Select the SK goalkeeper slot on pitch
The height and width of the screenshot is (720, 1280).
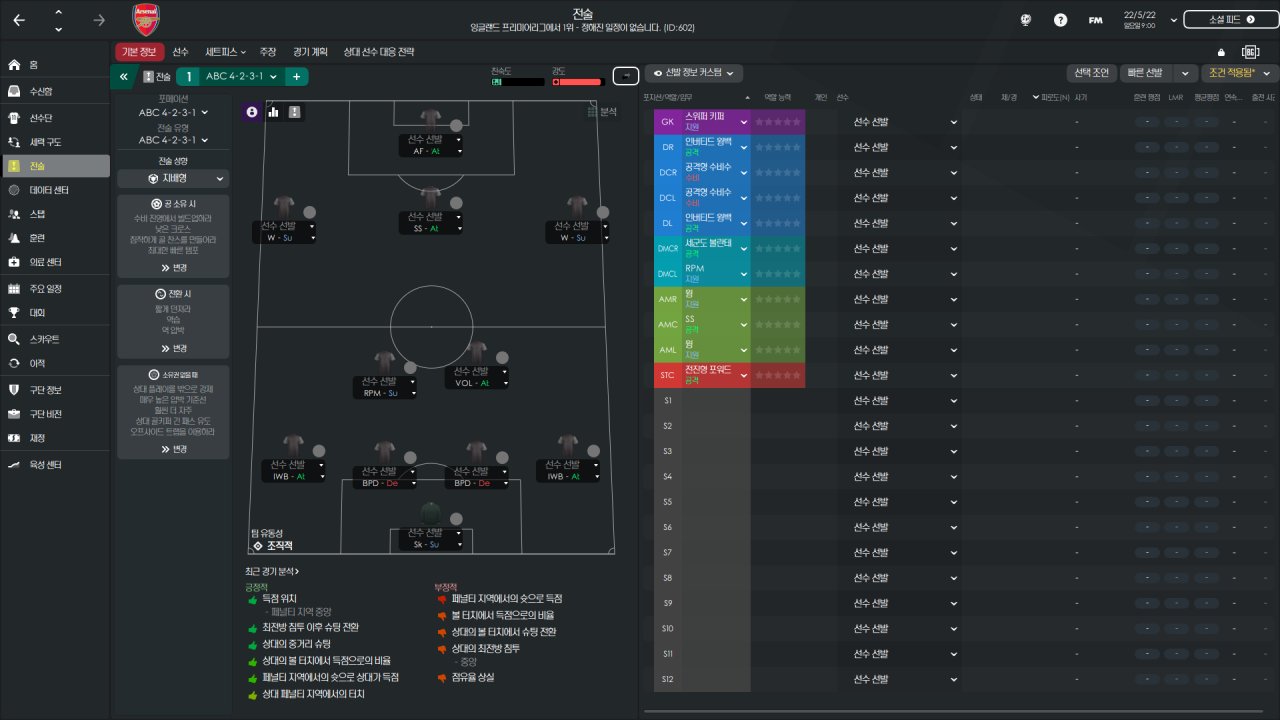click(431, 538)
